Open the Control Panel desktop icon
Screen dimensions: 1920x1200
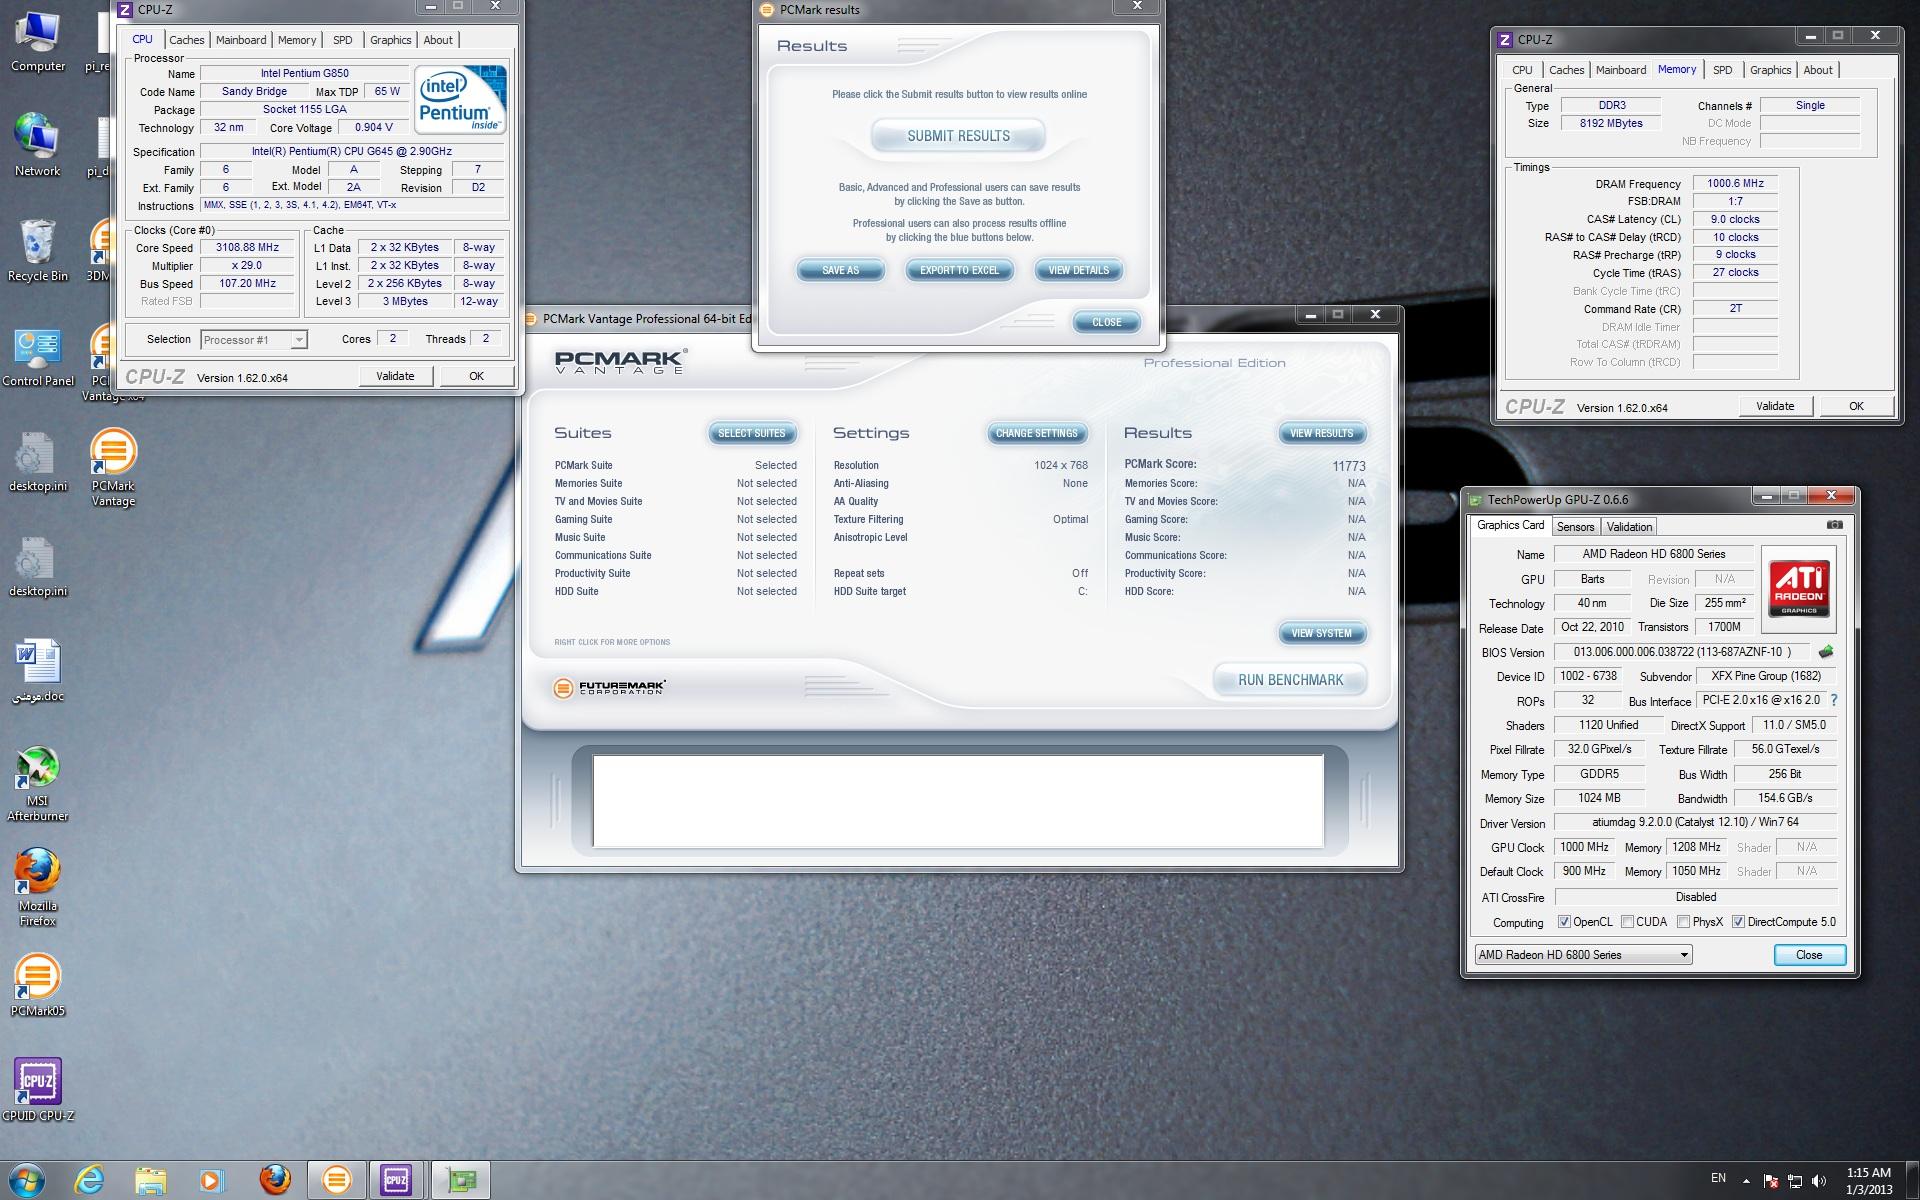click(x=38, y=356)
